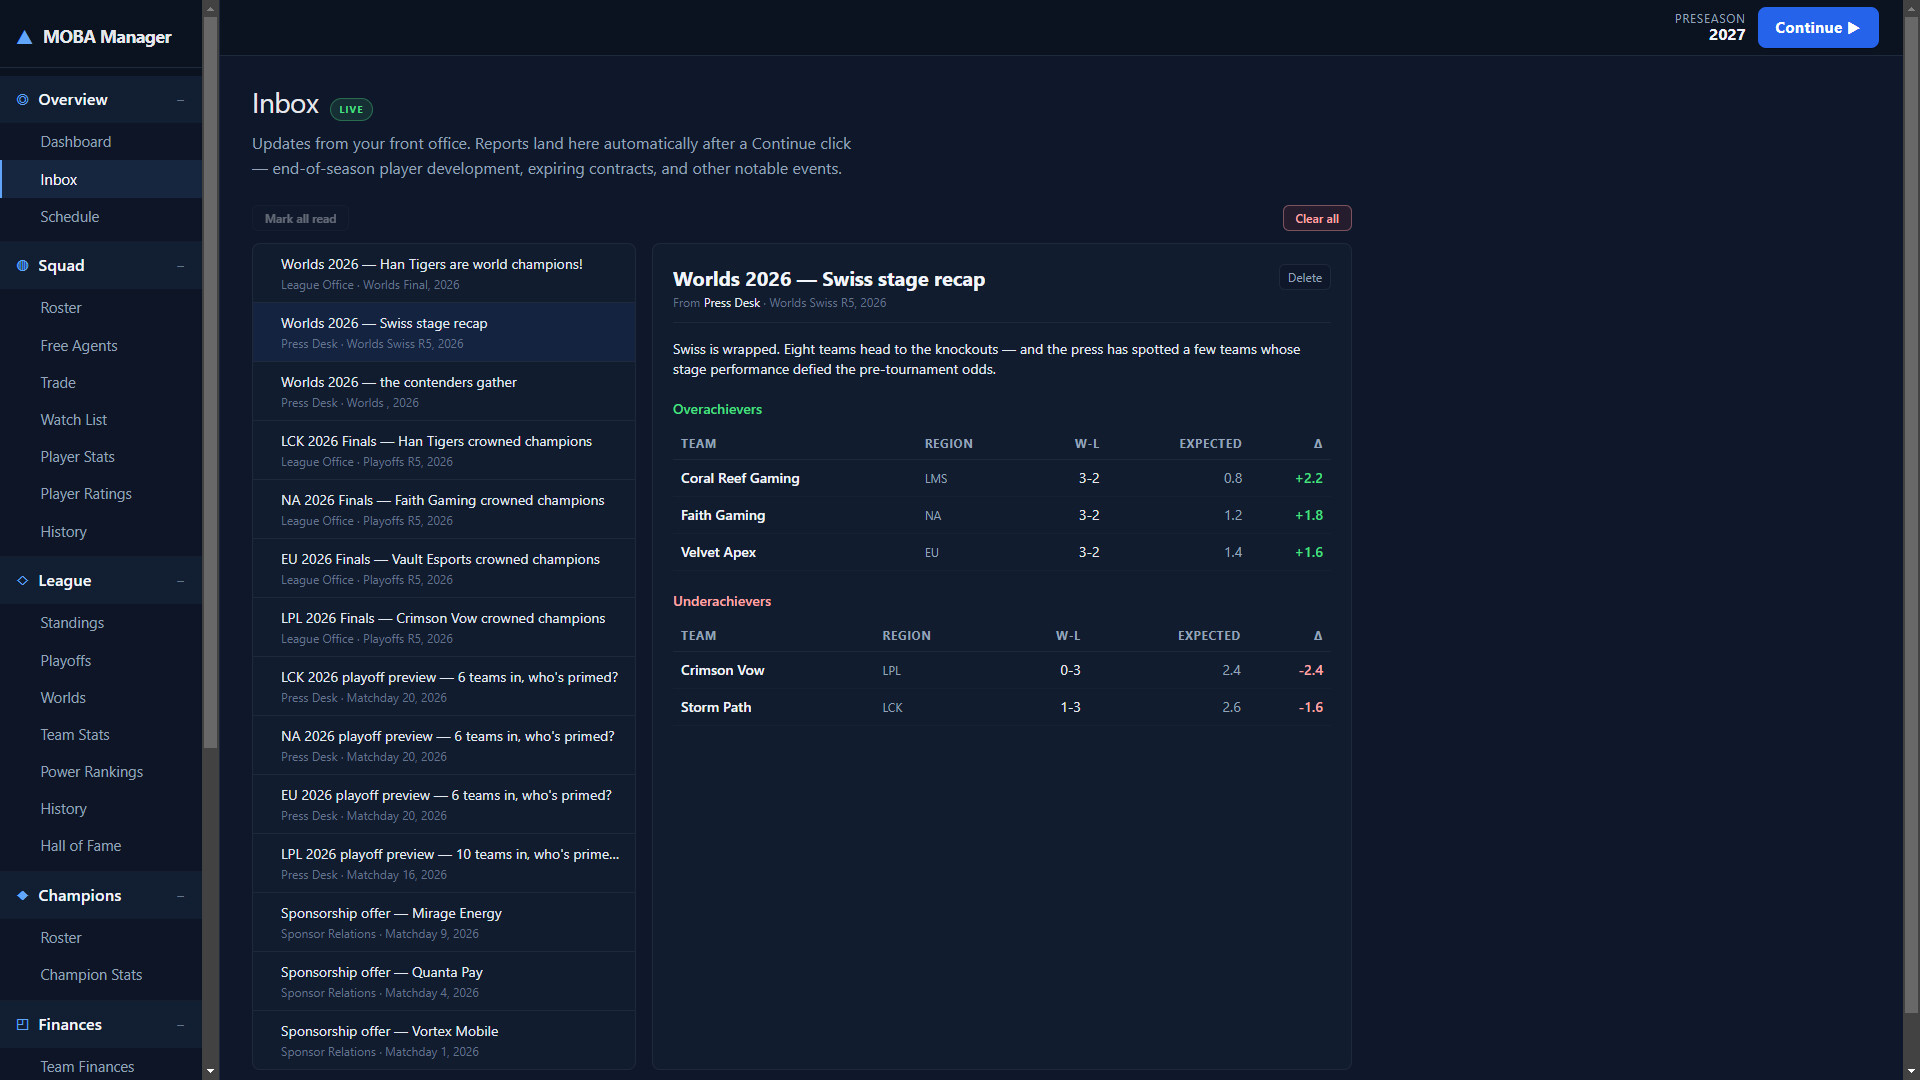
Task: Open League History
Action: click(101, 809)
